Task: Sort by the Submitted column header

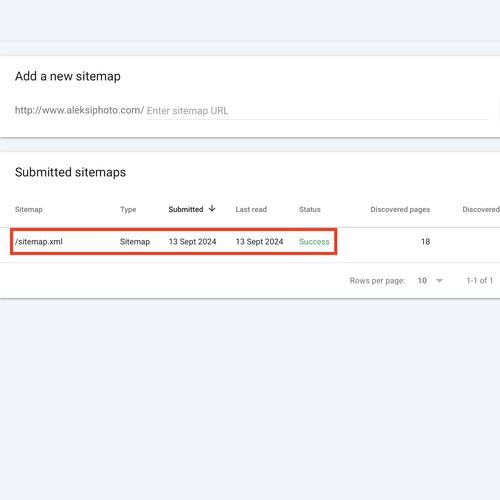Action: 186,209
